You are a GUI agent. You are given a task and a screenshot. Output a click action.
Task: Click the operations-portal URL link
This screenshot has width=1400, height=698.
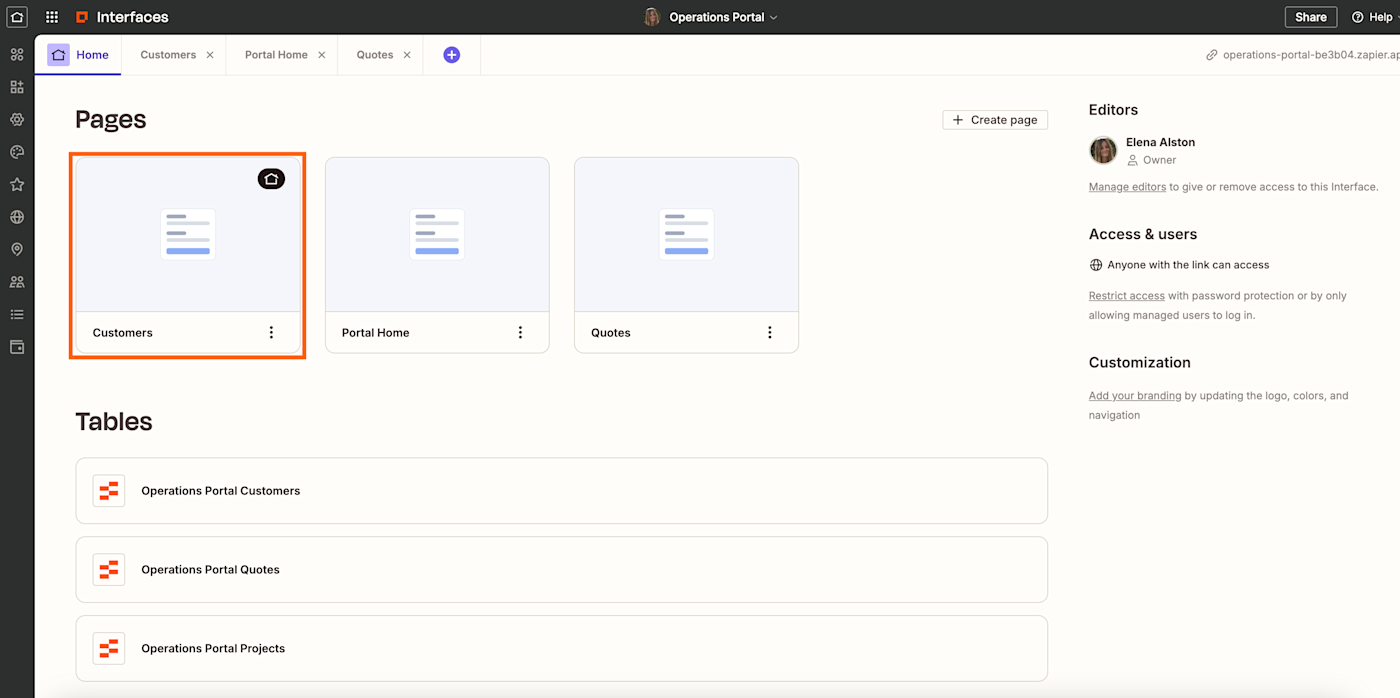(x=1311, y=55)
